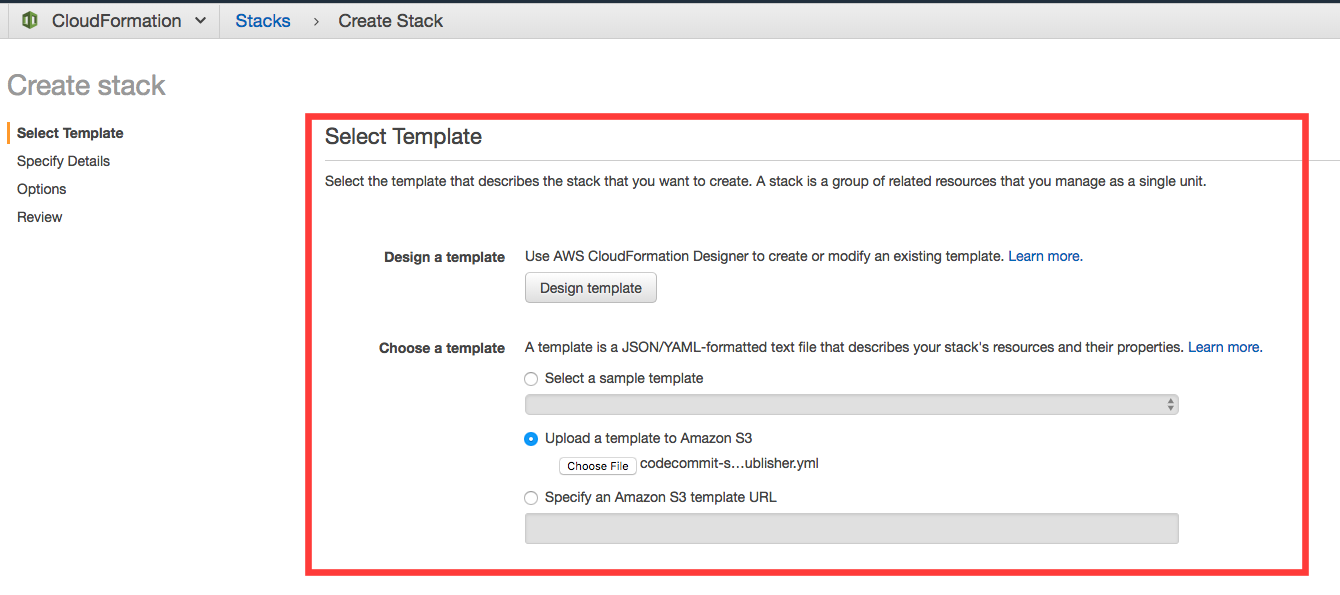Select the 'Select Template' step in sidebar
This screenshot has height=595, width=1340.
[x=69, y=132]
